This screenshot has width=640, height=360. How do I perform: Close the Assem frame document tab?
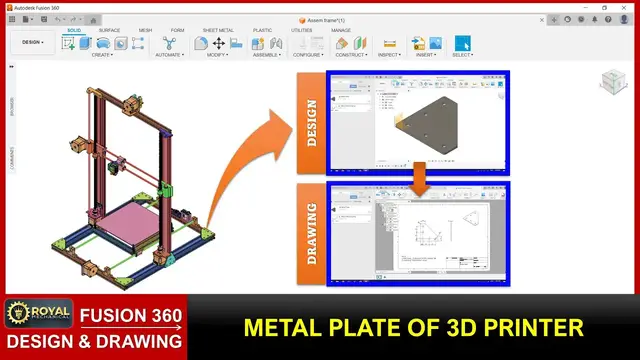pos(542,20)
